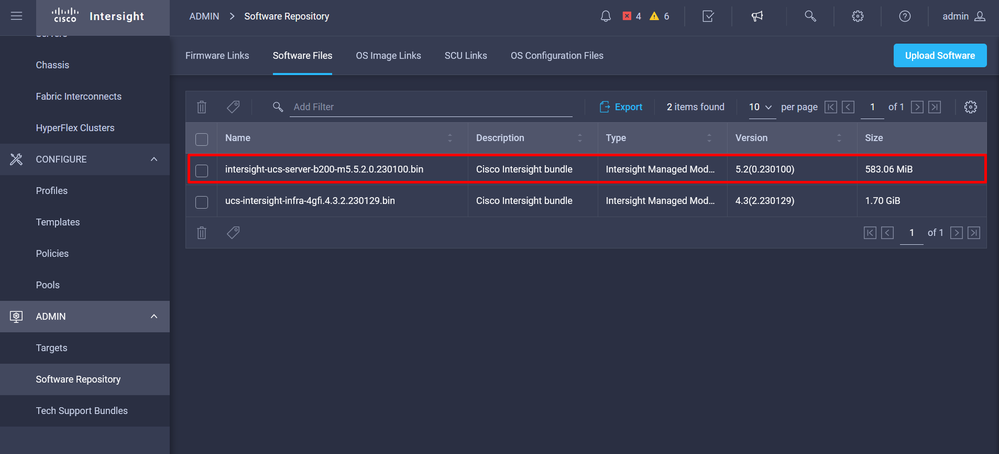This screenshot has height=454, width=999.
Task: Click the ADMIN section icon
Action: pos(17,316)
